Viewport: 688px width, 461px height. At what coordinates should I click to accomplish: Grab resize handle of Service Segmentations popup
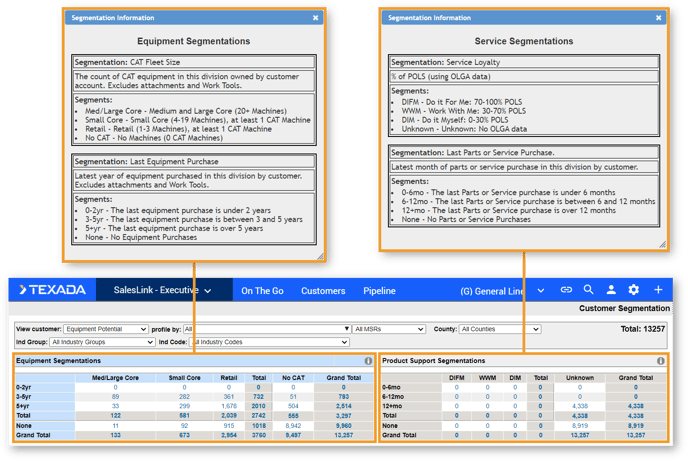[663, 244]
